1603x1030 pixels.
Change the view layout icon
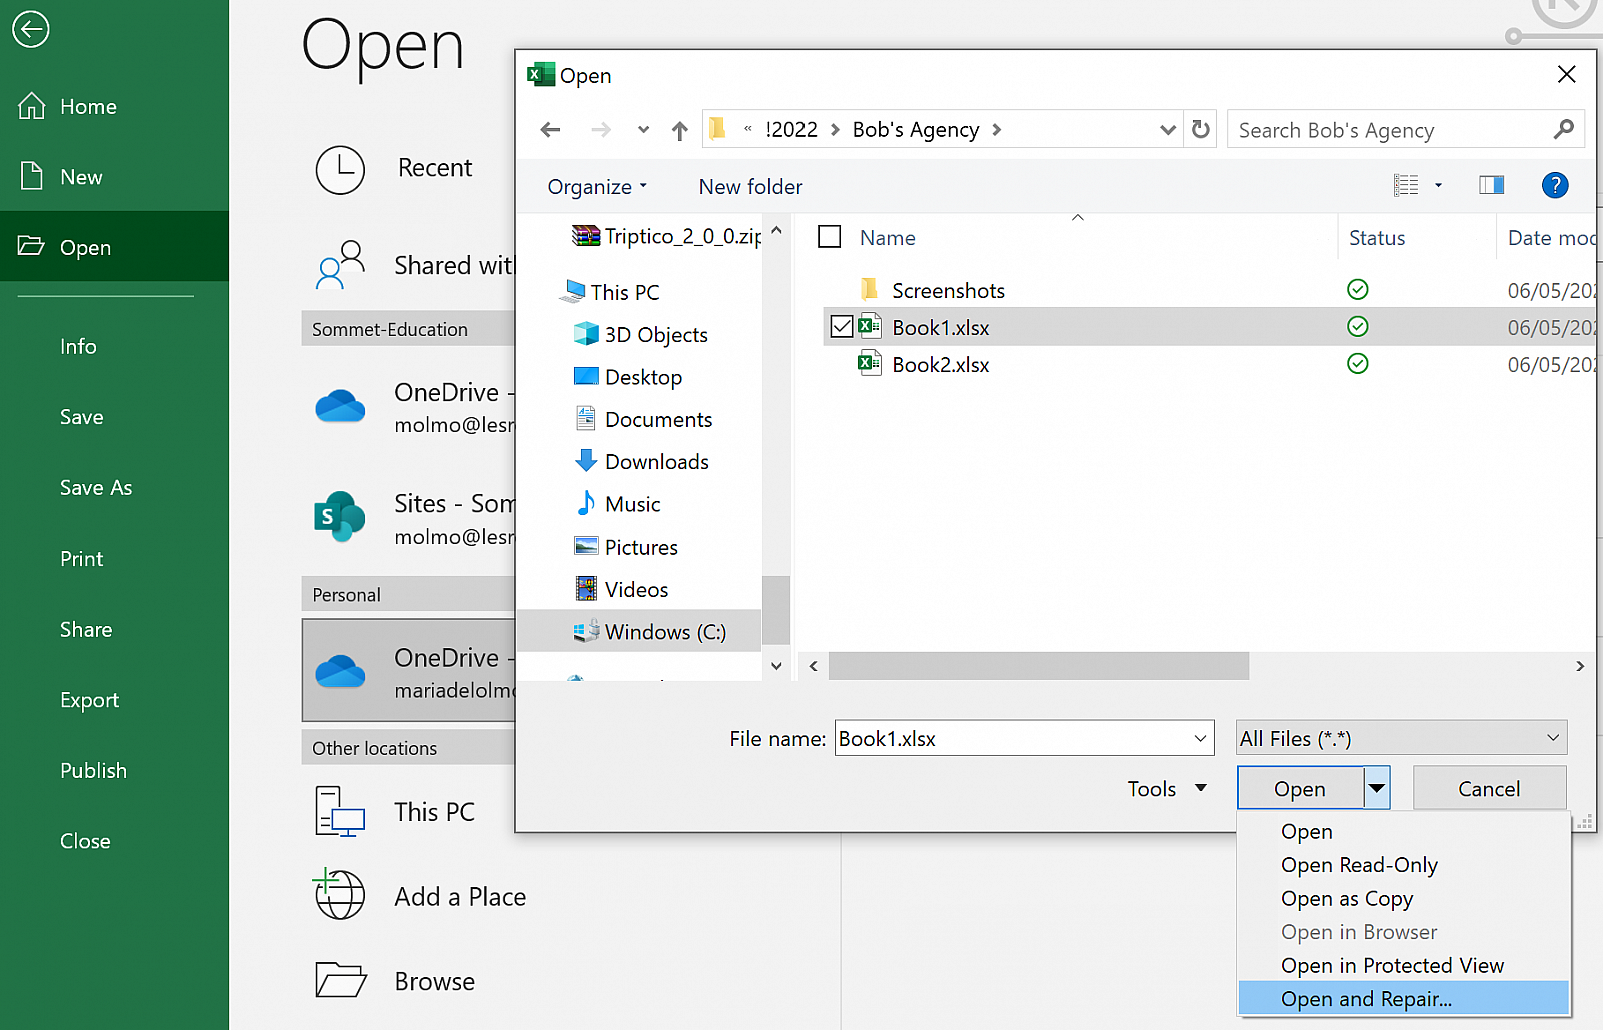pyautogui.click(x=1406, y=185)
